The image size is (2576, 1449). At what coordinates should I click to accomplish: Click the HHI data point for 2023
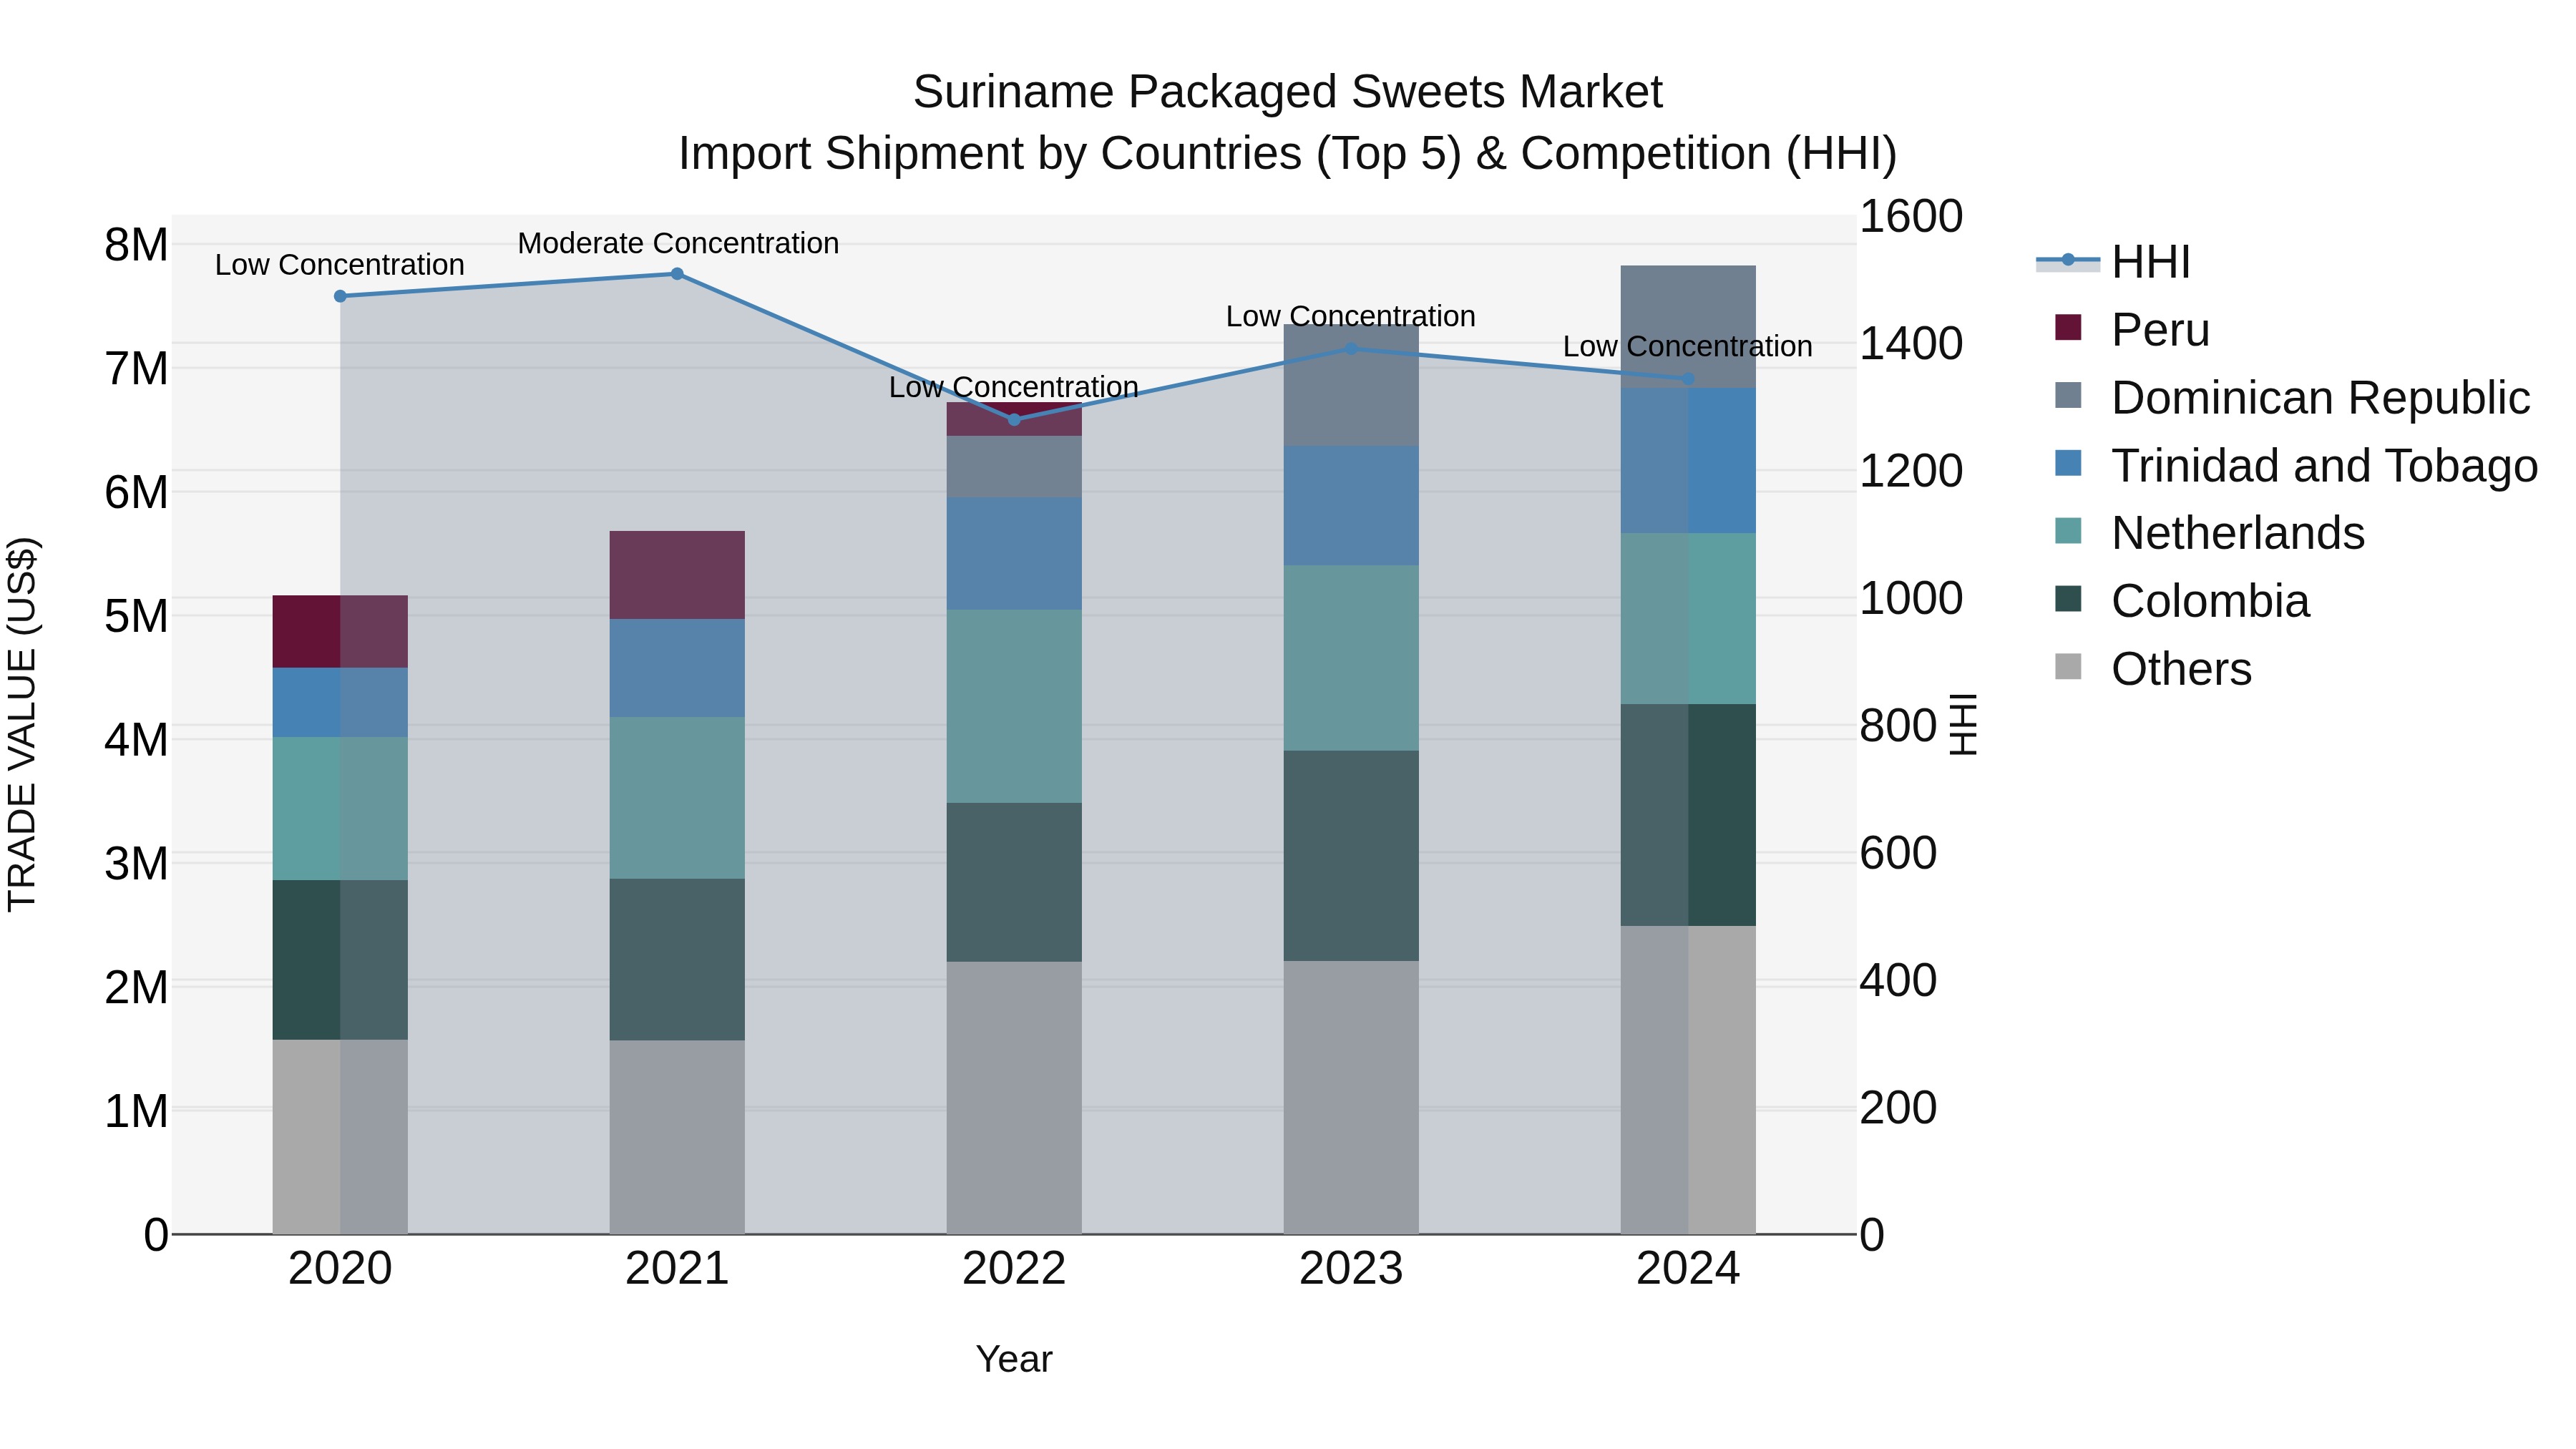point(1351,348)
